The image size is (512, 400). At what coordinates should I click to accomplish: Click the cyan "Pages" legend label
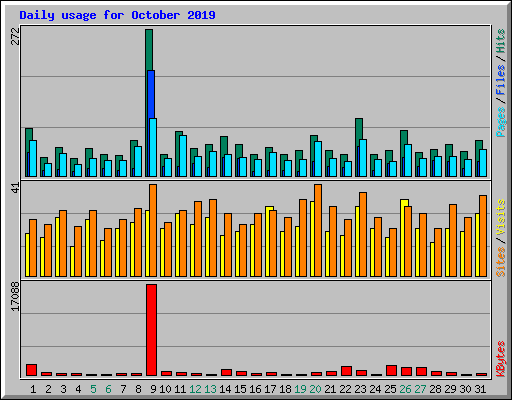(x=501, y=122)
